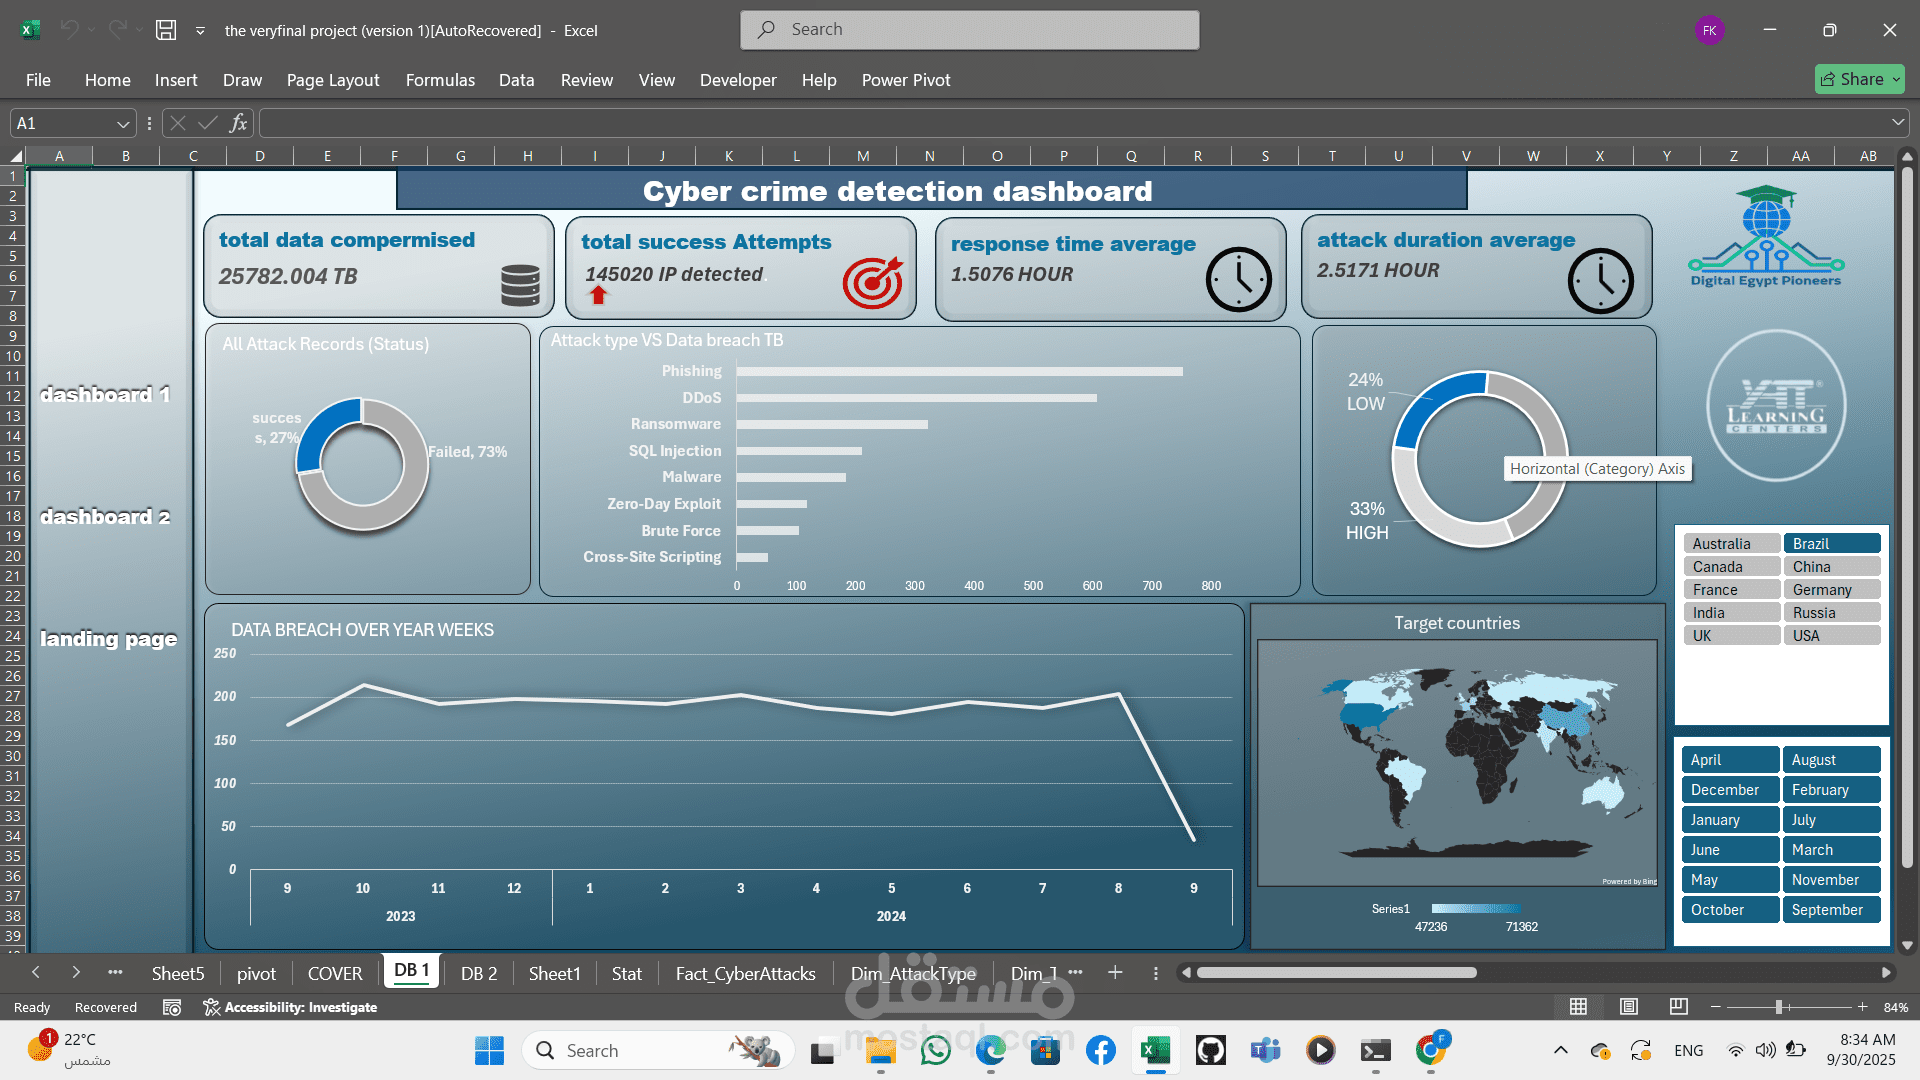This screenshot has width=1920, height=1080.
Task: Select Page Layout view icon in status bar
Action: click(x=1629, y=1007)
